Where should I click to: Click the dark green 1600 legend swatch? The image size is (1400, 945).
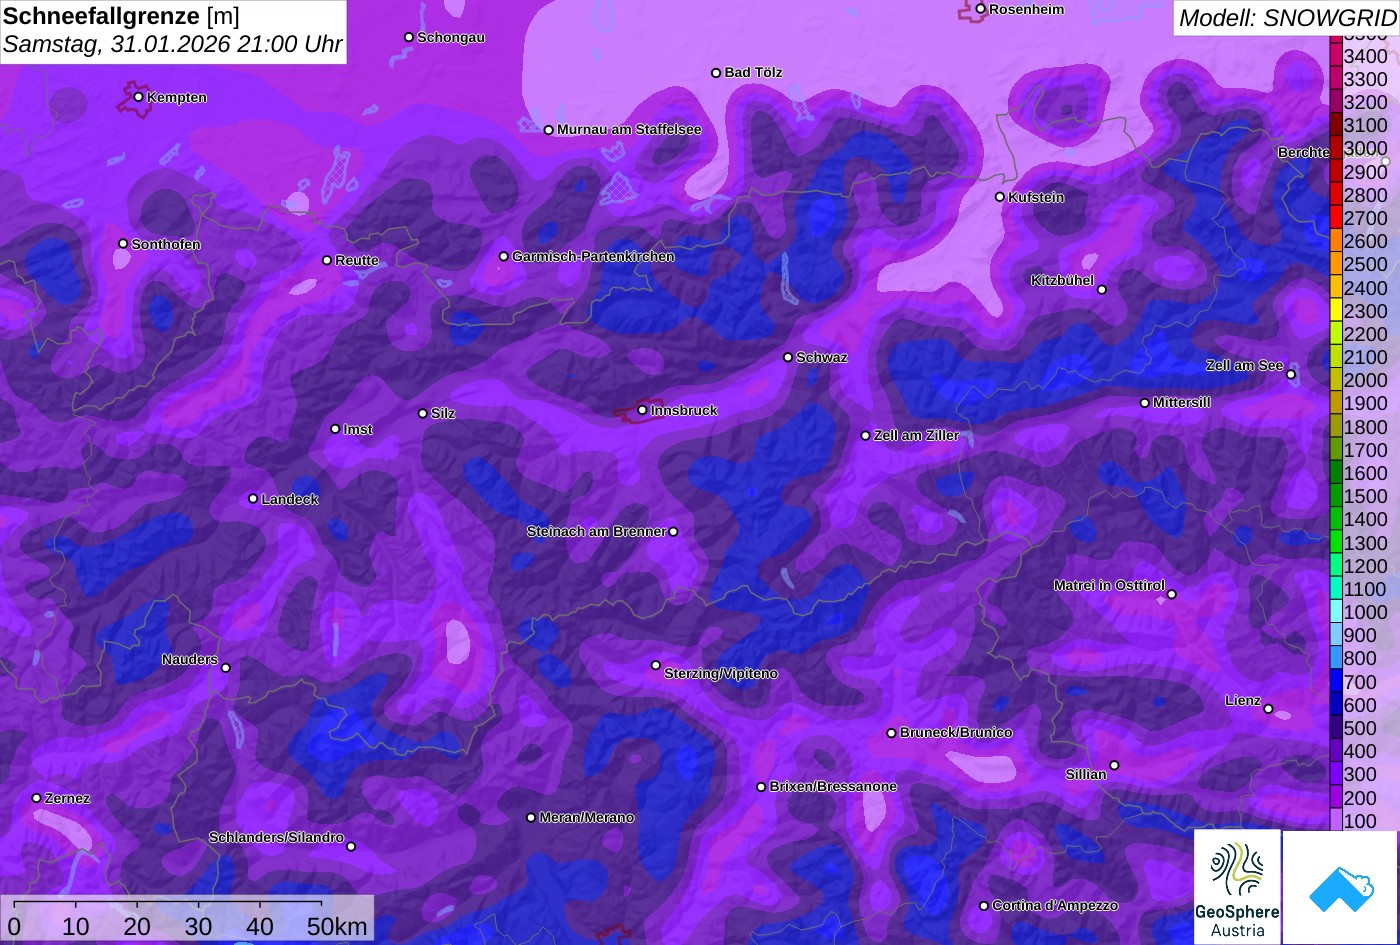coord(1335,473)
